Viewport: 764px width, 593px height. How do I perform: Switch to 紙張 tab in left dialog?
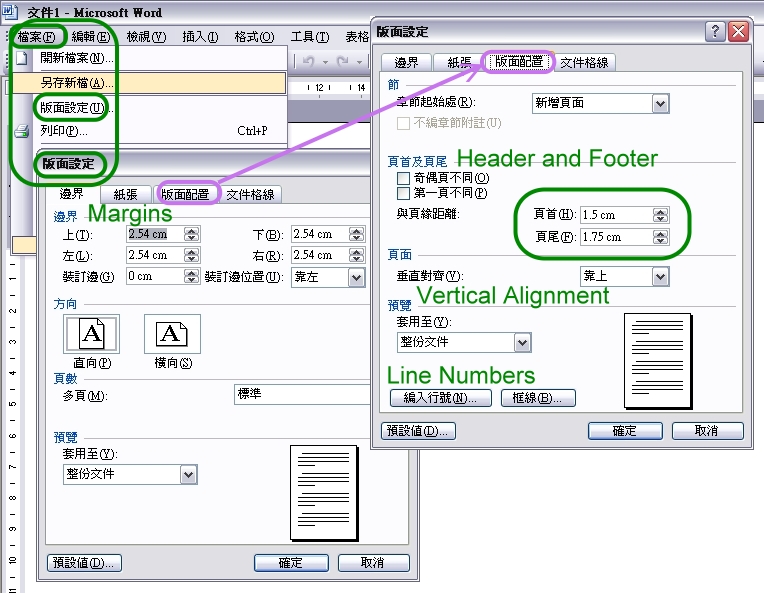(x=125, y=195)
